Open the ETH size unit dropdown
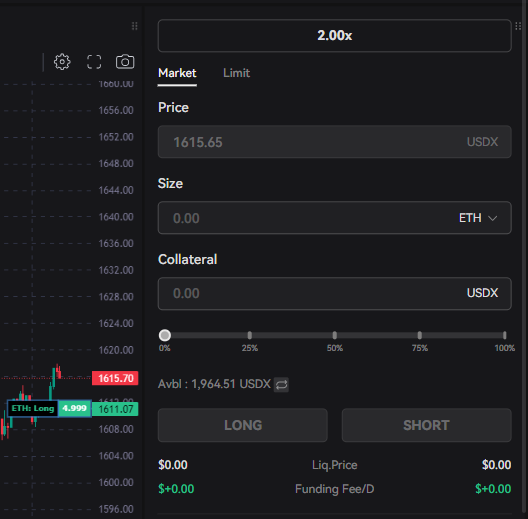Image resolution: width=528 pixels, height=519 pixels. coord(478,218)
